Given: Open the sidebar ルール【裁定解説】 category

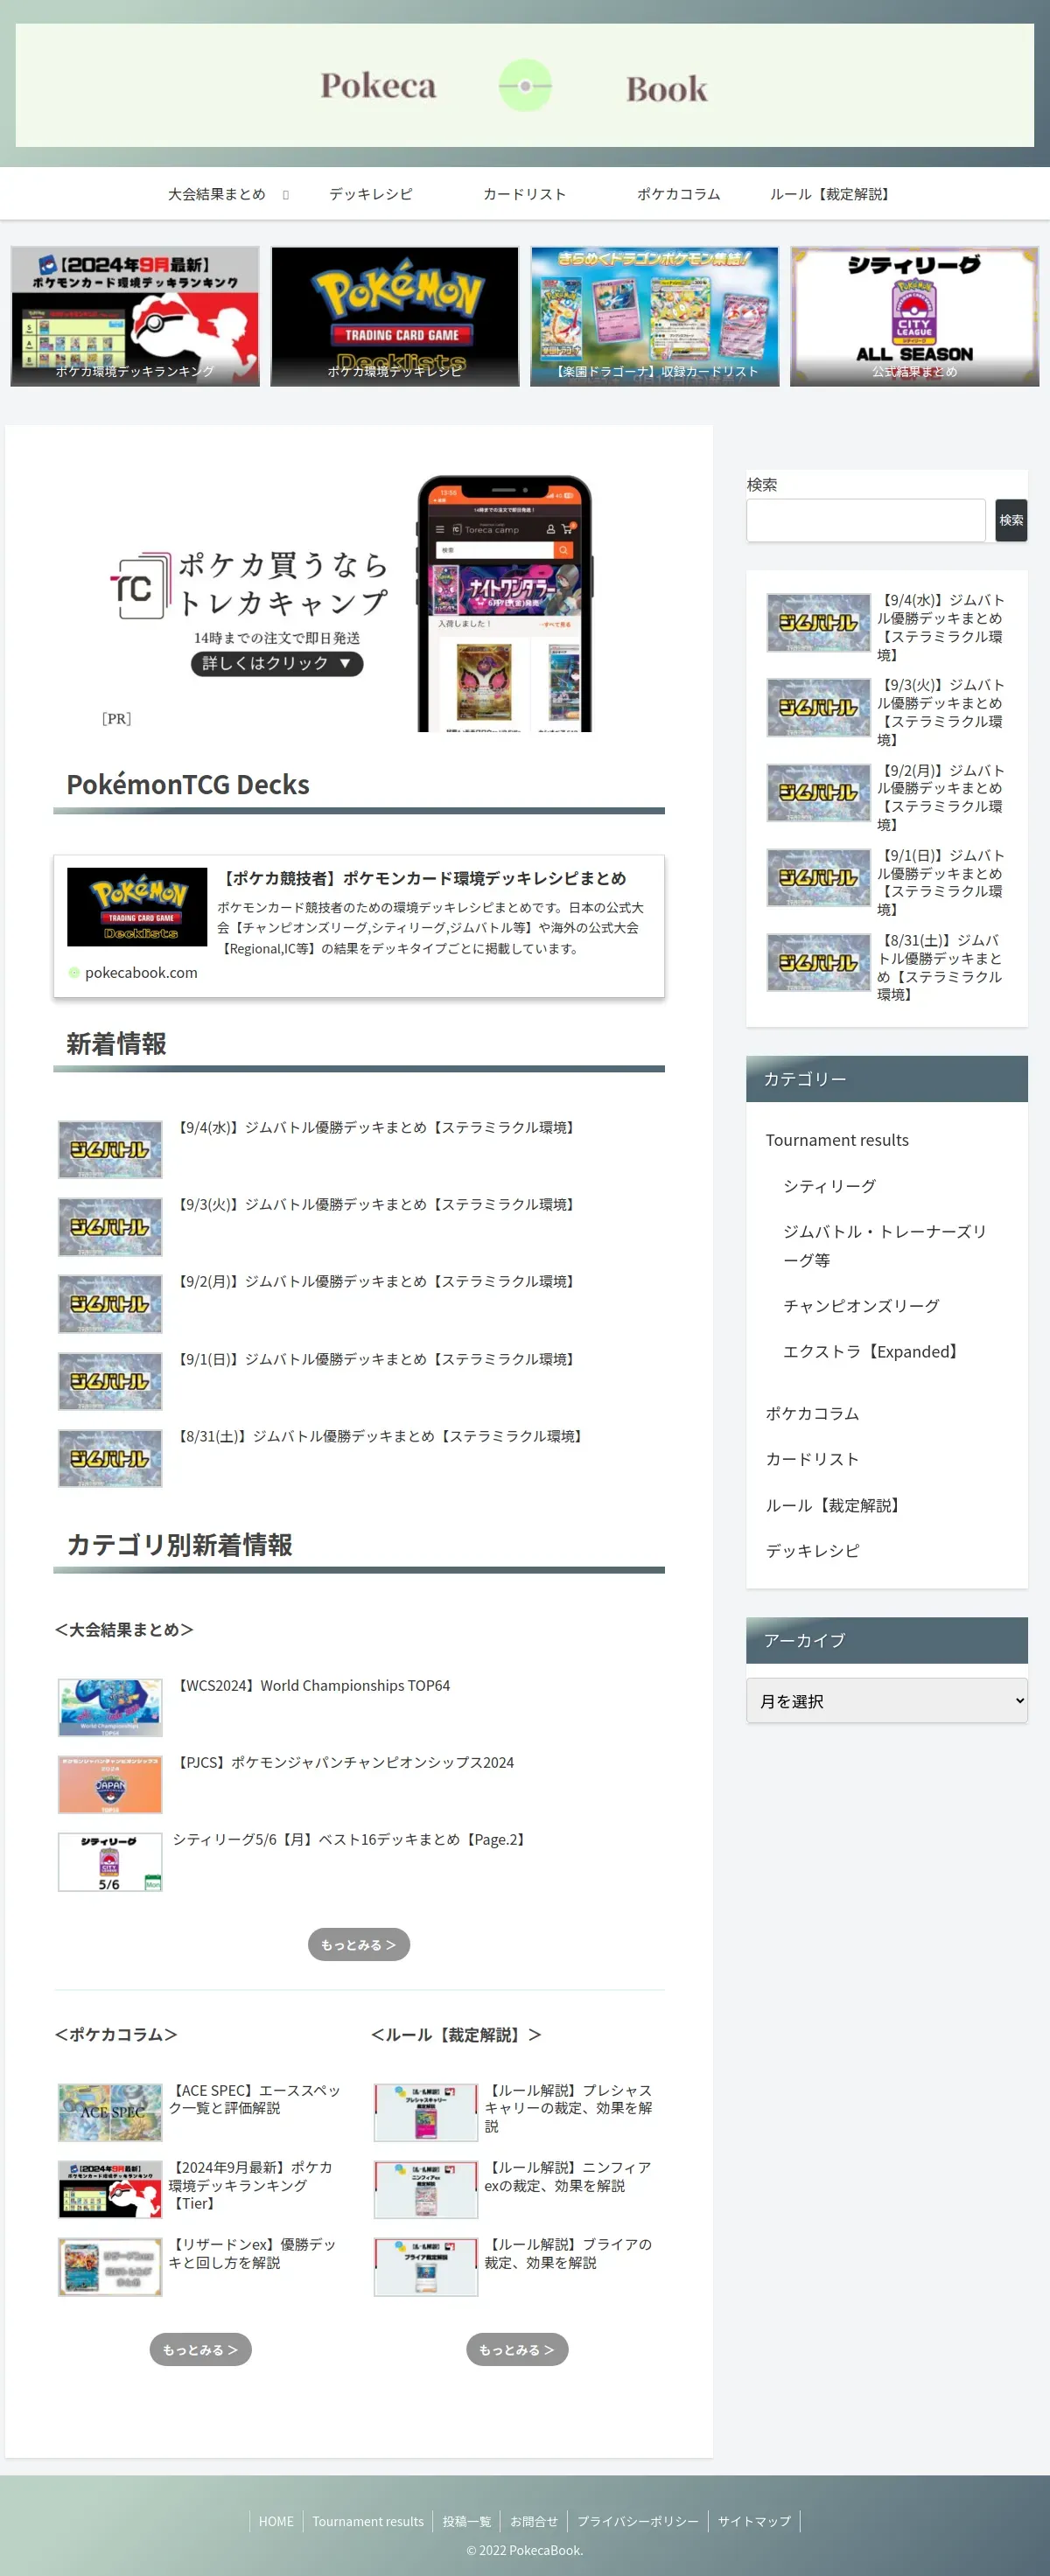Looking at the screenshot, I should [x=835, y=1505].
